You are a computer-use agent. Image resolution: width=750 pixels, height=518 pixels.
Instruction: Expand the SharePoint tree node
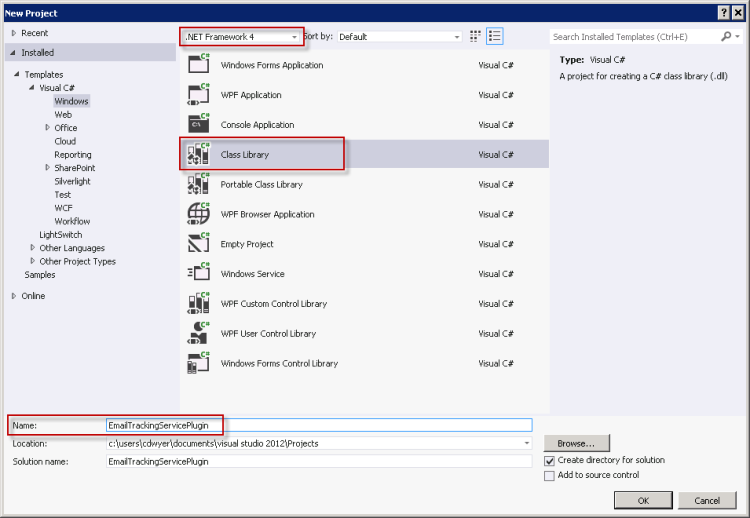(47, 167)
